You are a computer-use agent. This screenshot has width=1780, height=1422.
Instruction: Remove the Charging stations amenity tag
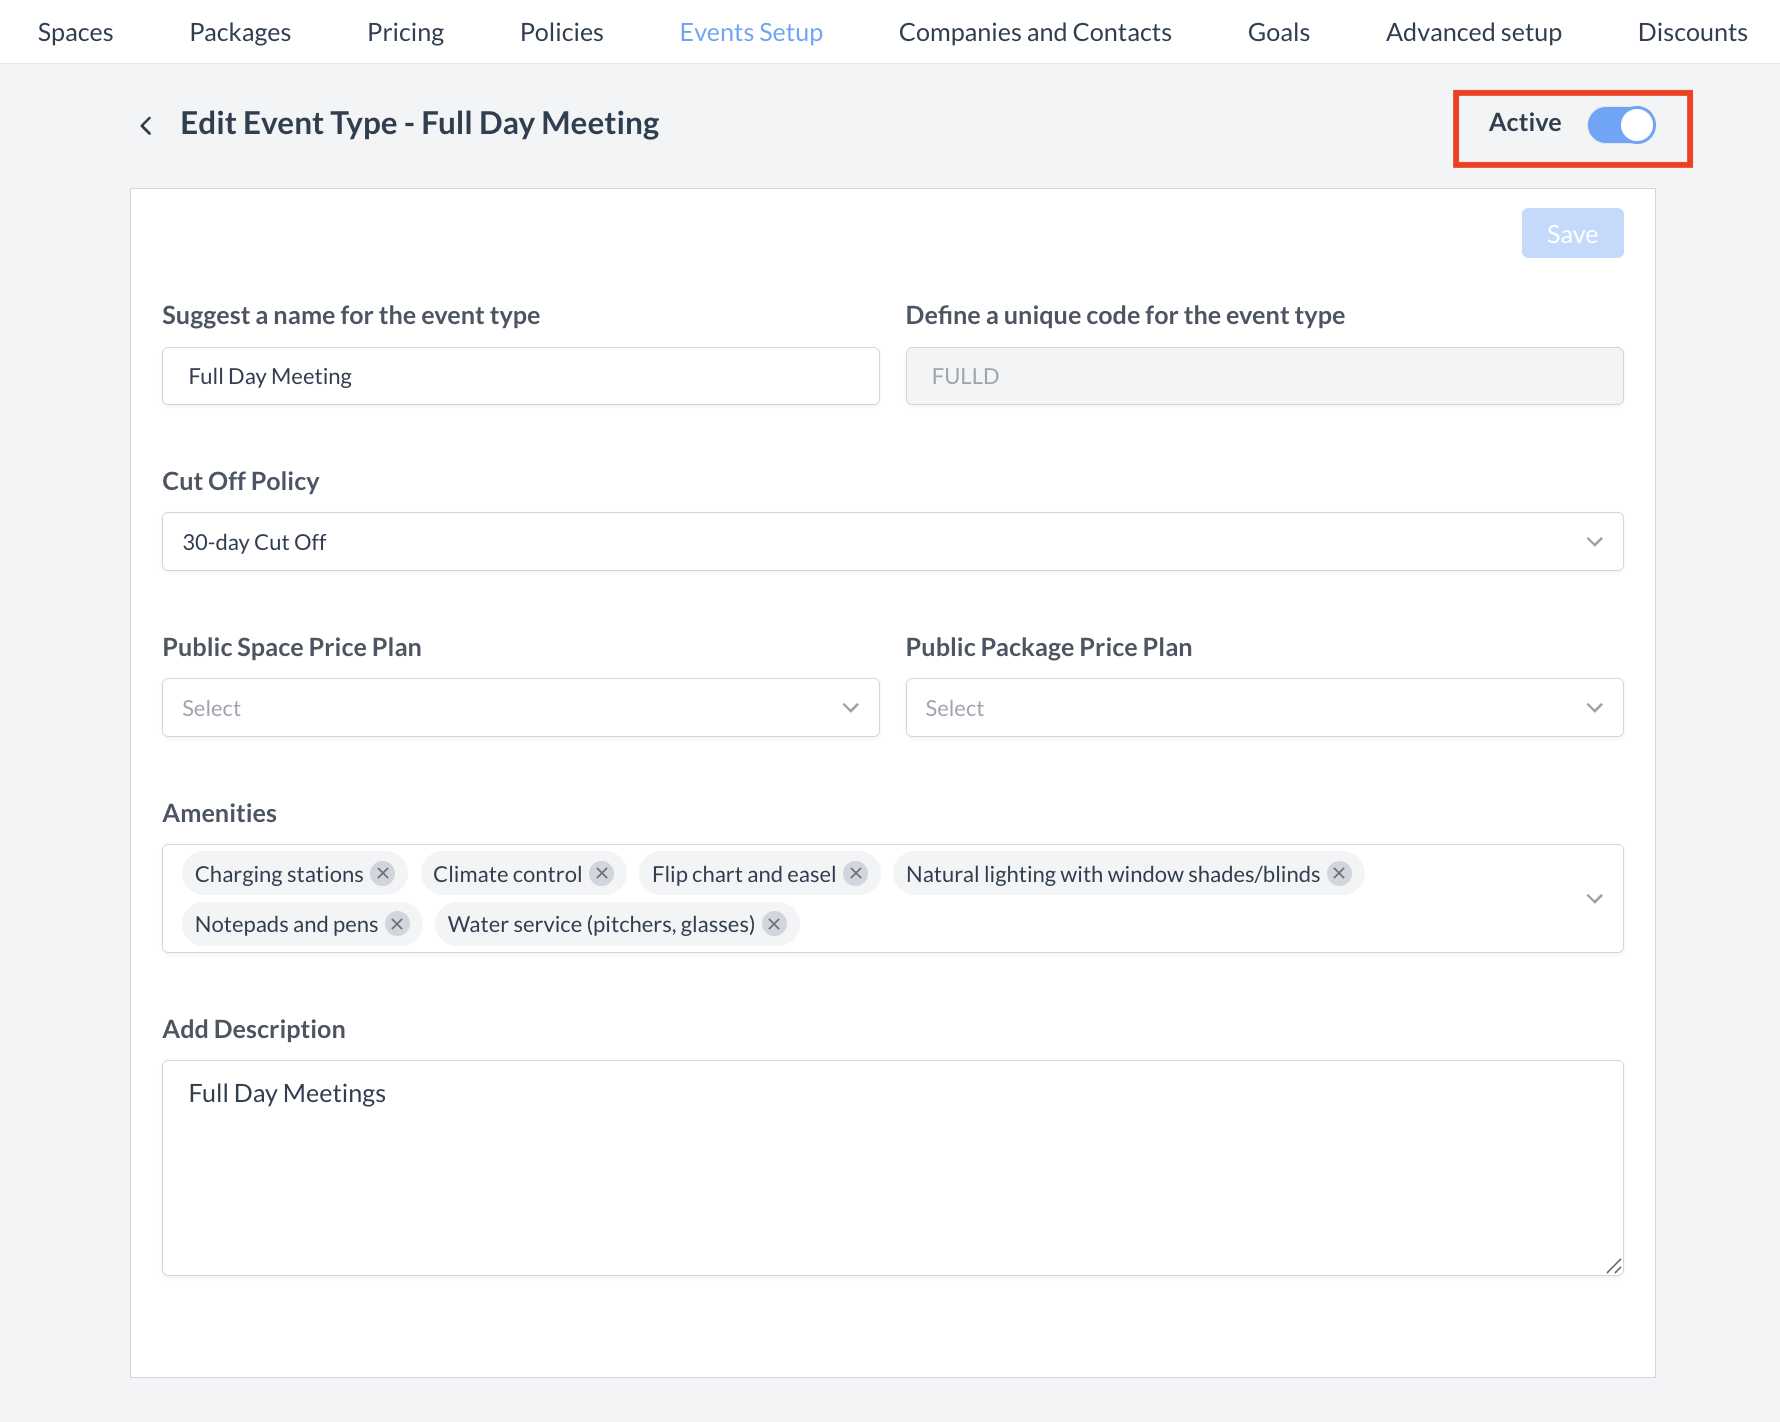coord(383,873)
